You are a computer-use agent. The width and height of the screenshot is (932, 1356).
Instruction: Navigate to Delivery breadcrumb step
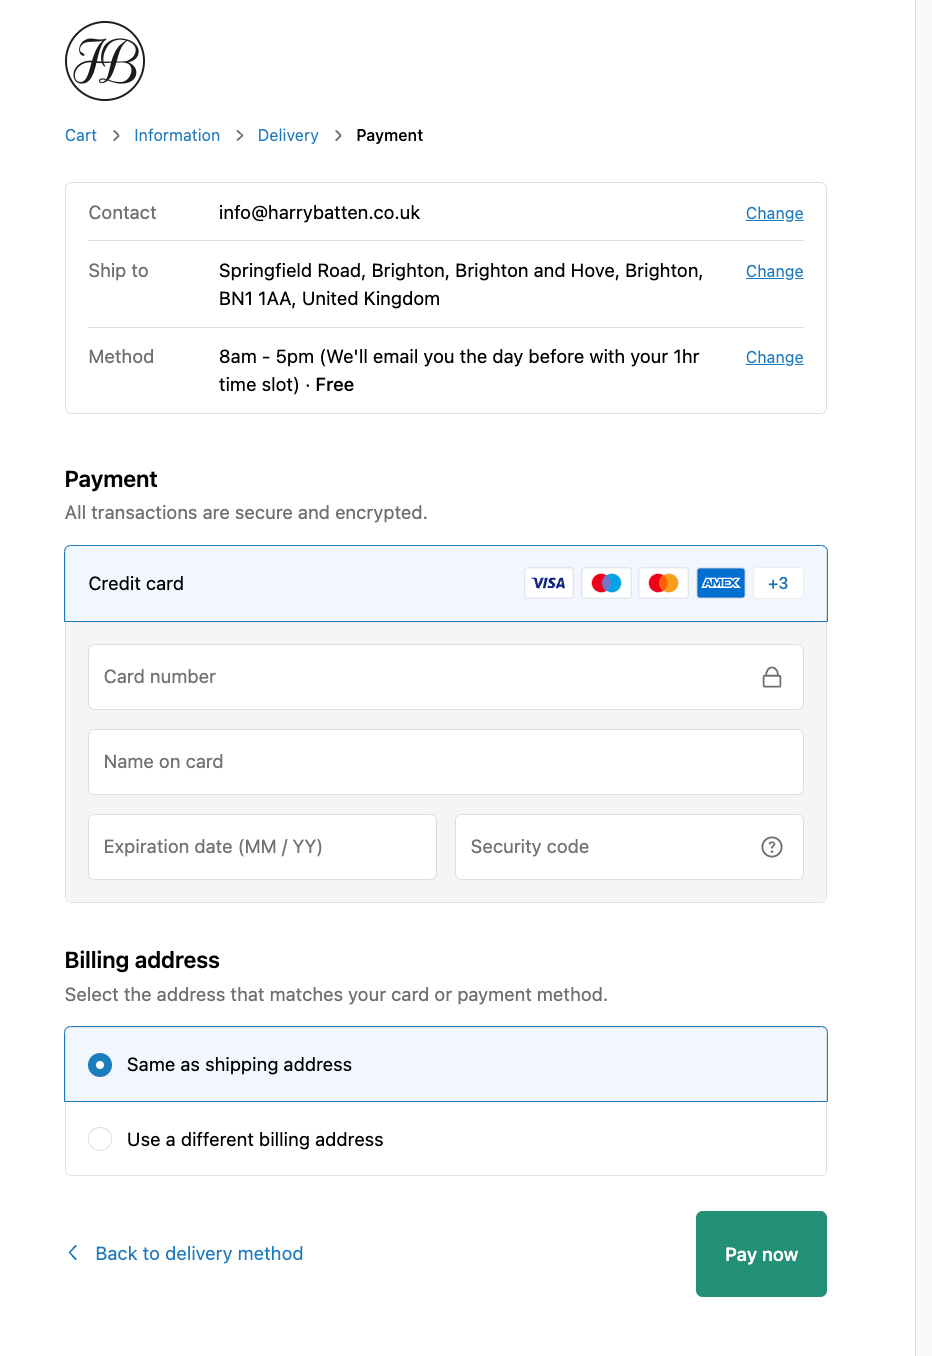tap(288, 136)
